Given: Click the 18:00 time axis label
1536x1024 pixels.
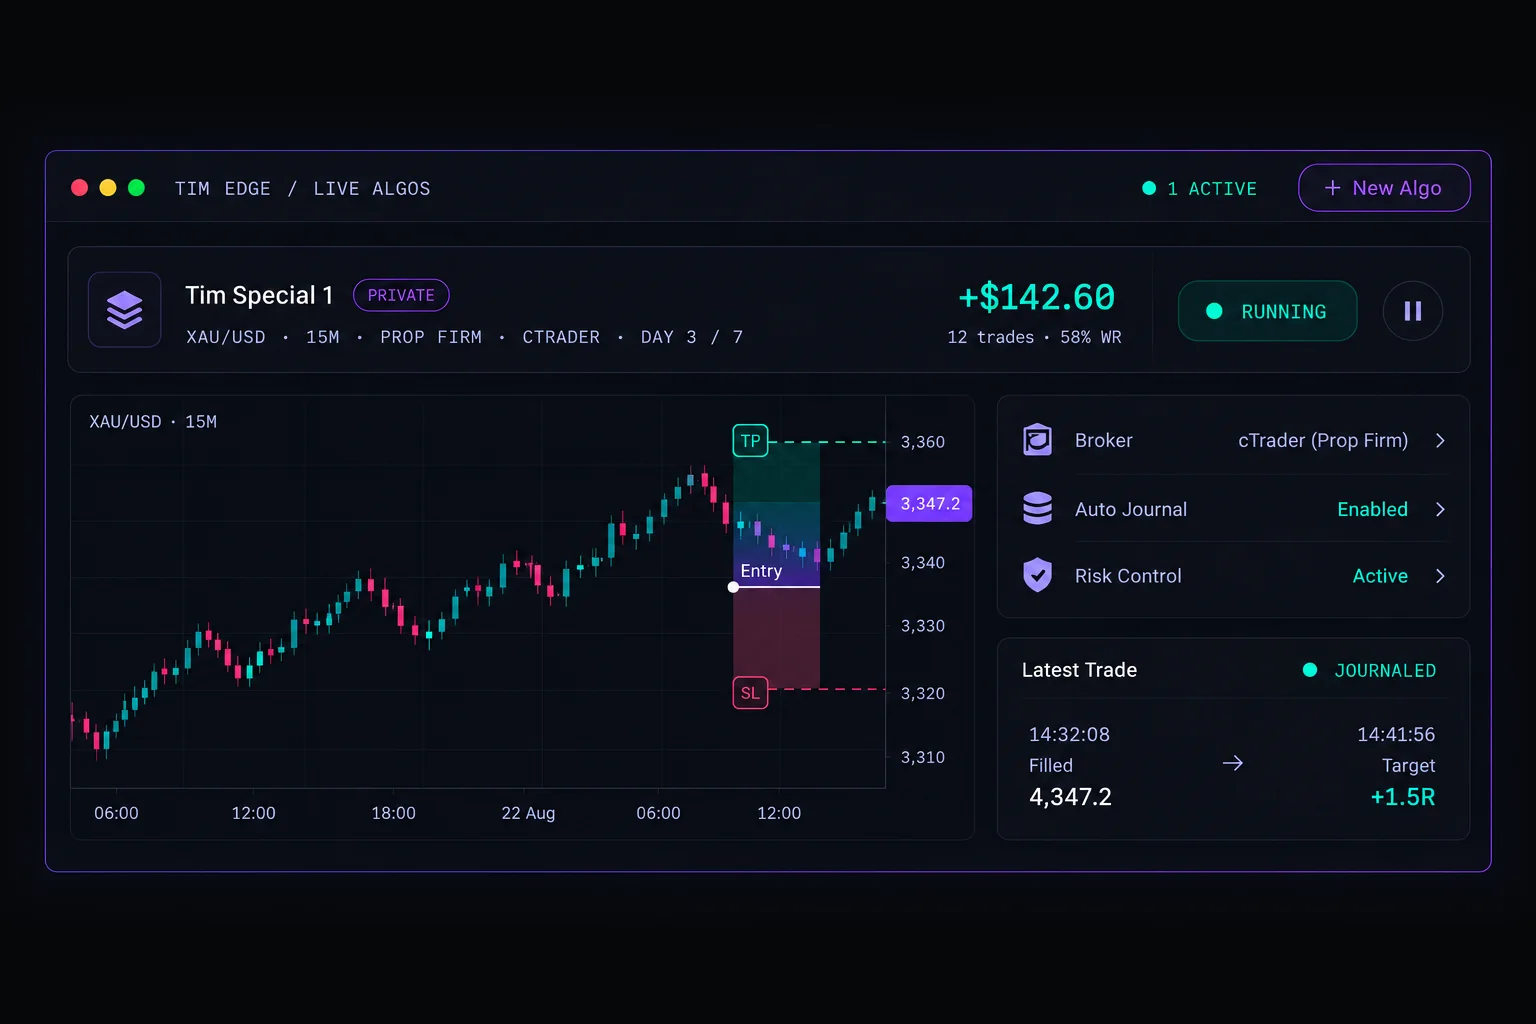Looking at the screenshot, I should tap(393, 813).
